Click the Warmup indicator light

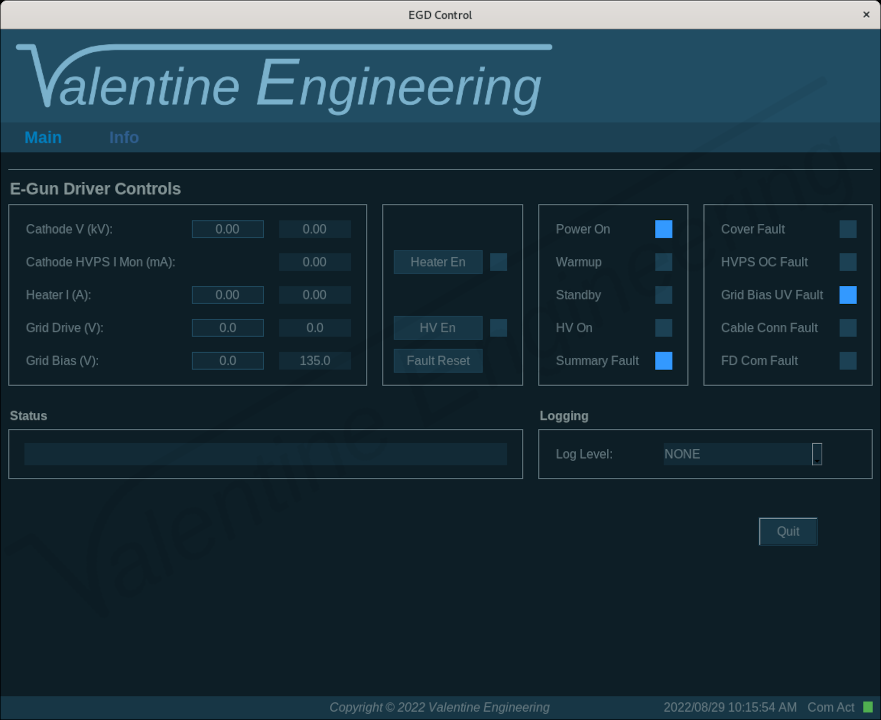[x=664, y=262]
